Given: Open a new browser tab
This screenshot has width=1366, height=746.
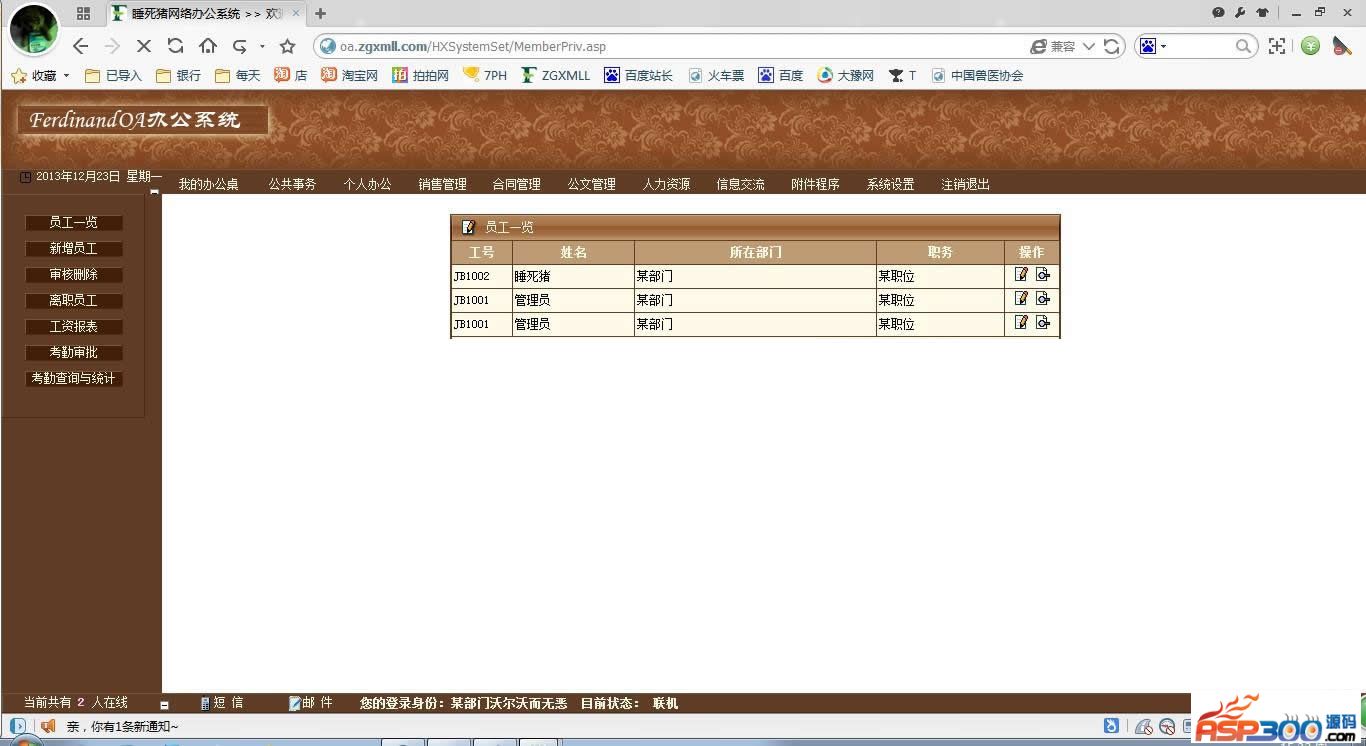Looking at the screenshot, I should click(320, 14).
